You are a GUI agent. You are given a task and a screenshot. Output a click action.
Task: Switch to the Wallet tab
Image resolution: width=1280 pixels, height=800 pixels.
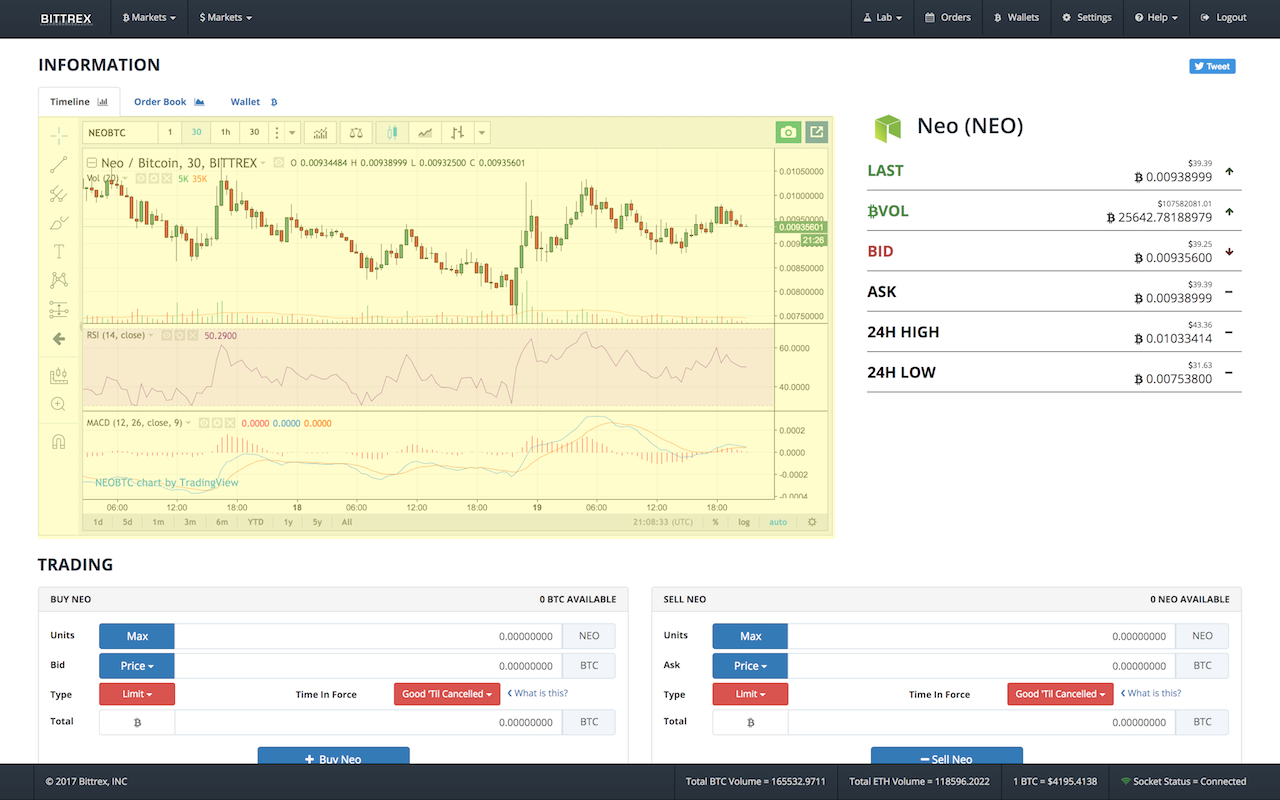pos(254,102)
